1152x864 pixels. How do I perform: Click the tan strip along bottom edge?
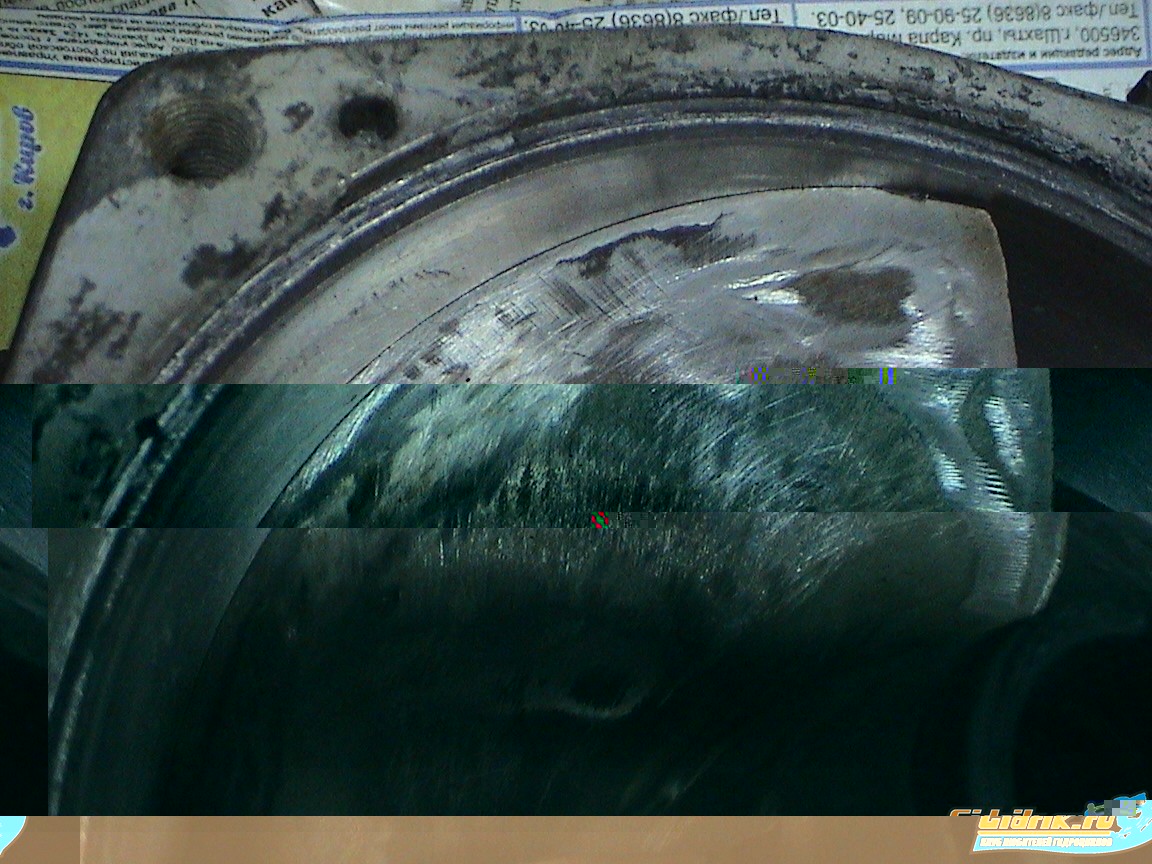(500, 840)
